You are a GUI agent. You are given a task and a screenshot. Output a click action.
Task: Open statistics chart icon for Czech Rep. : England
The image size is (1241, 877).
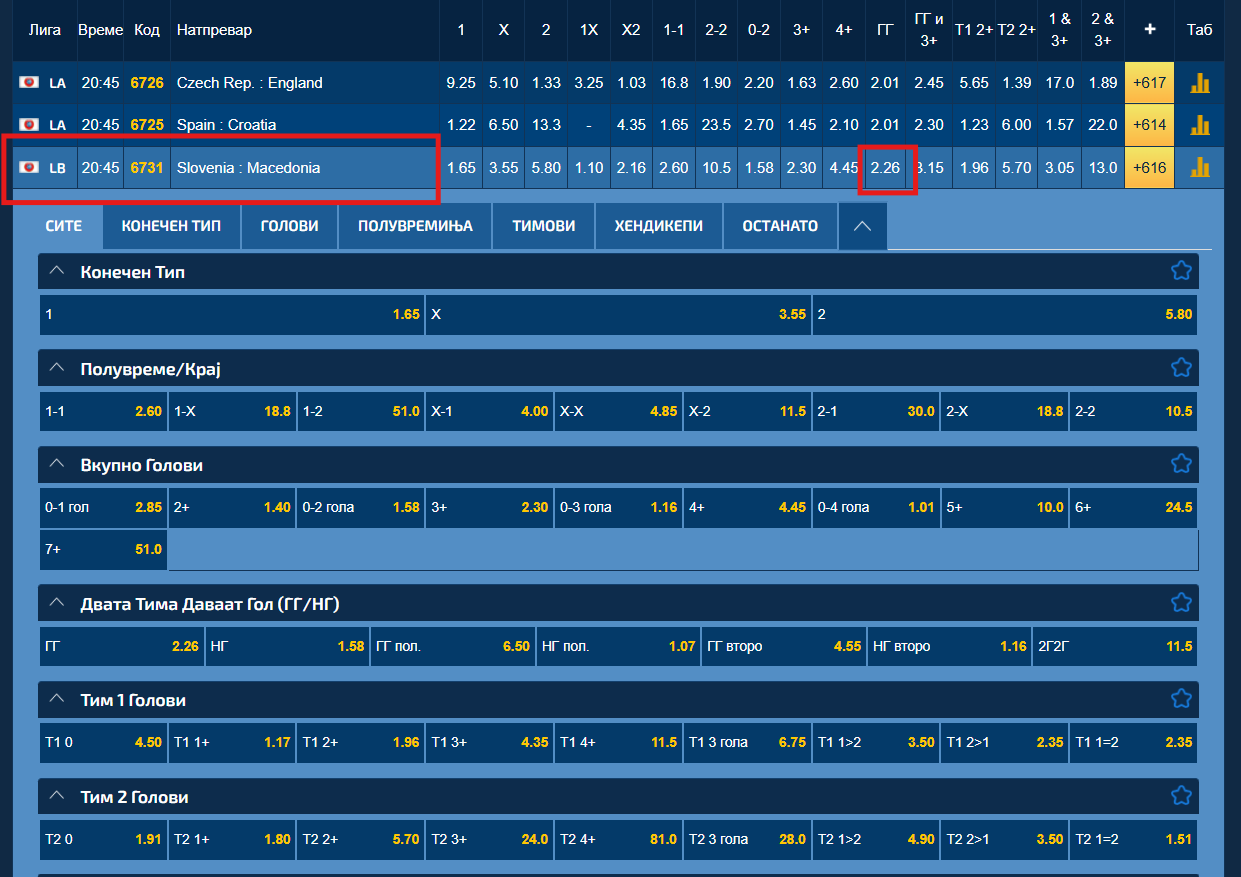1199,83
